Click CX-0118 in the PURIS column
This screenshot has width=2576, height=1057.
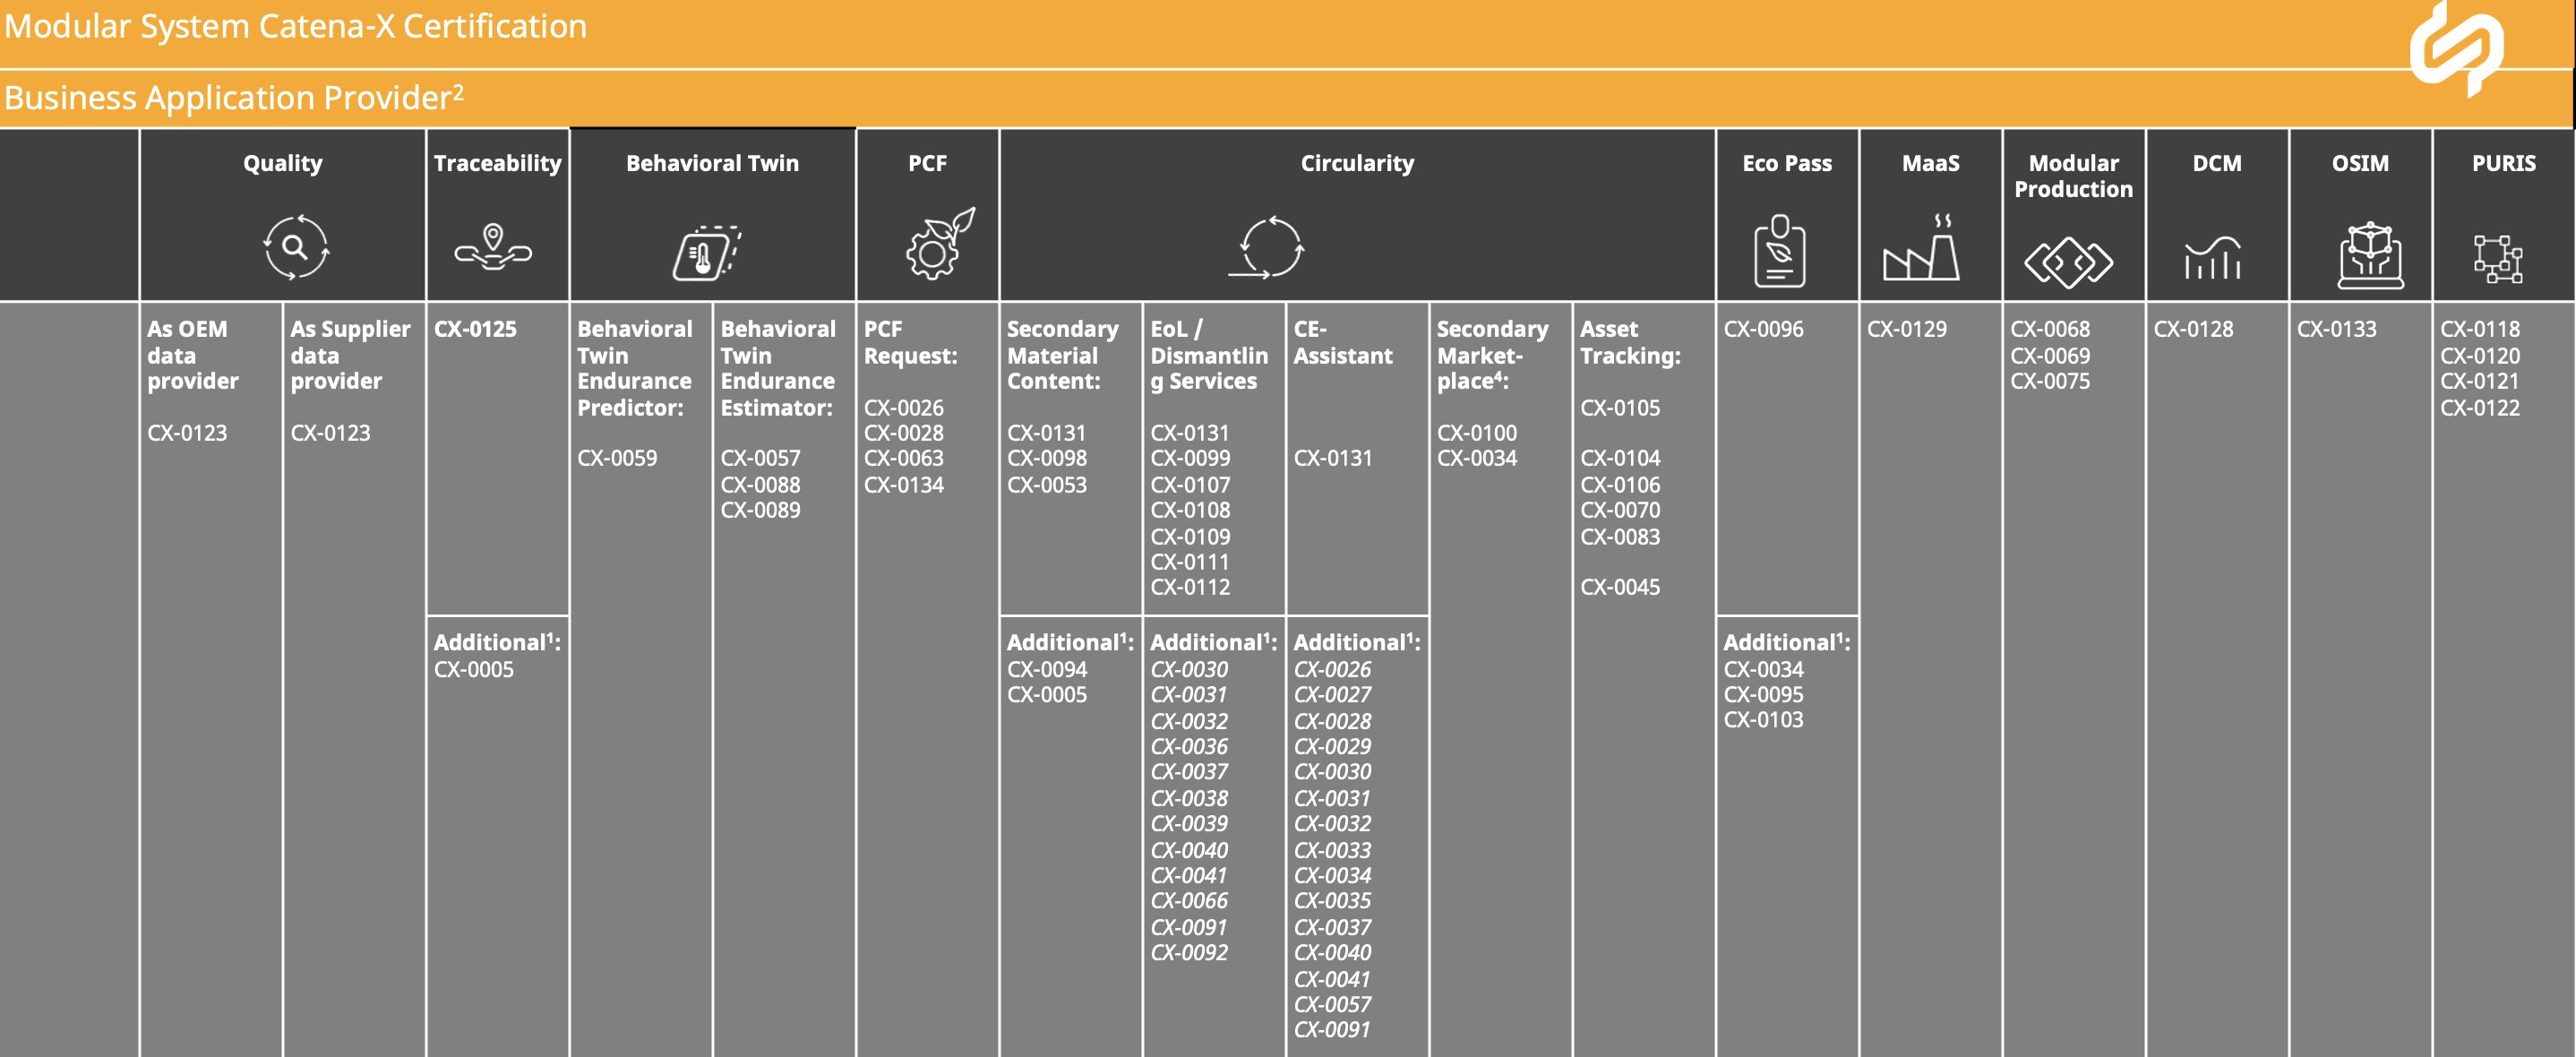2480,329
